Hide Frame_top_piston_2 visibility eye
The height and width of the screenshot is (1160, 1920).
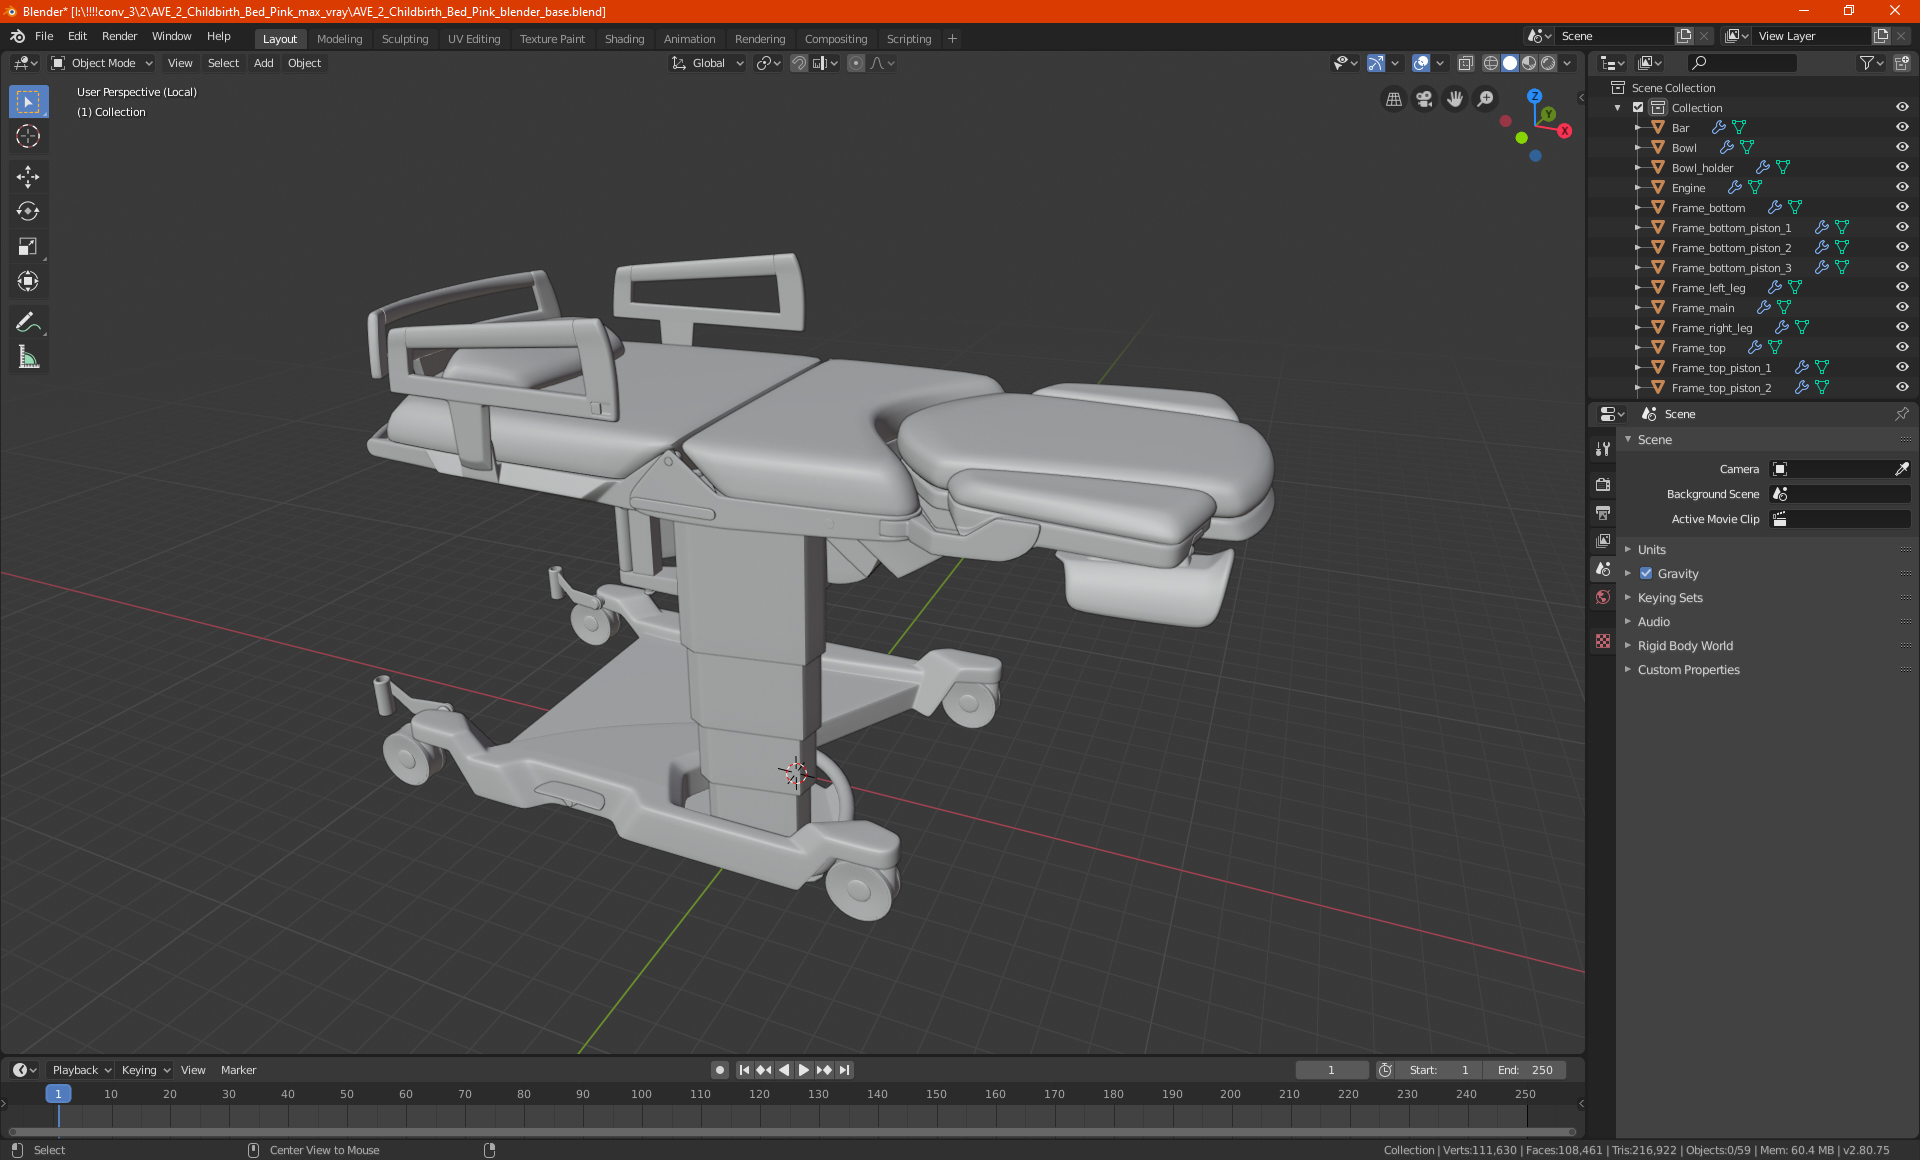click(1901, 388)
